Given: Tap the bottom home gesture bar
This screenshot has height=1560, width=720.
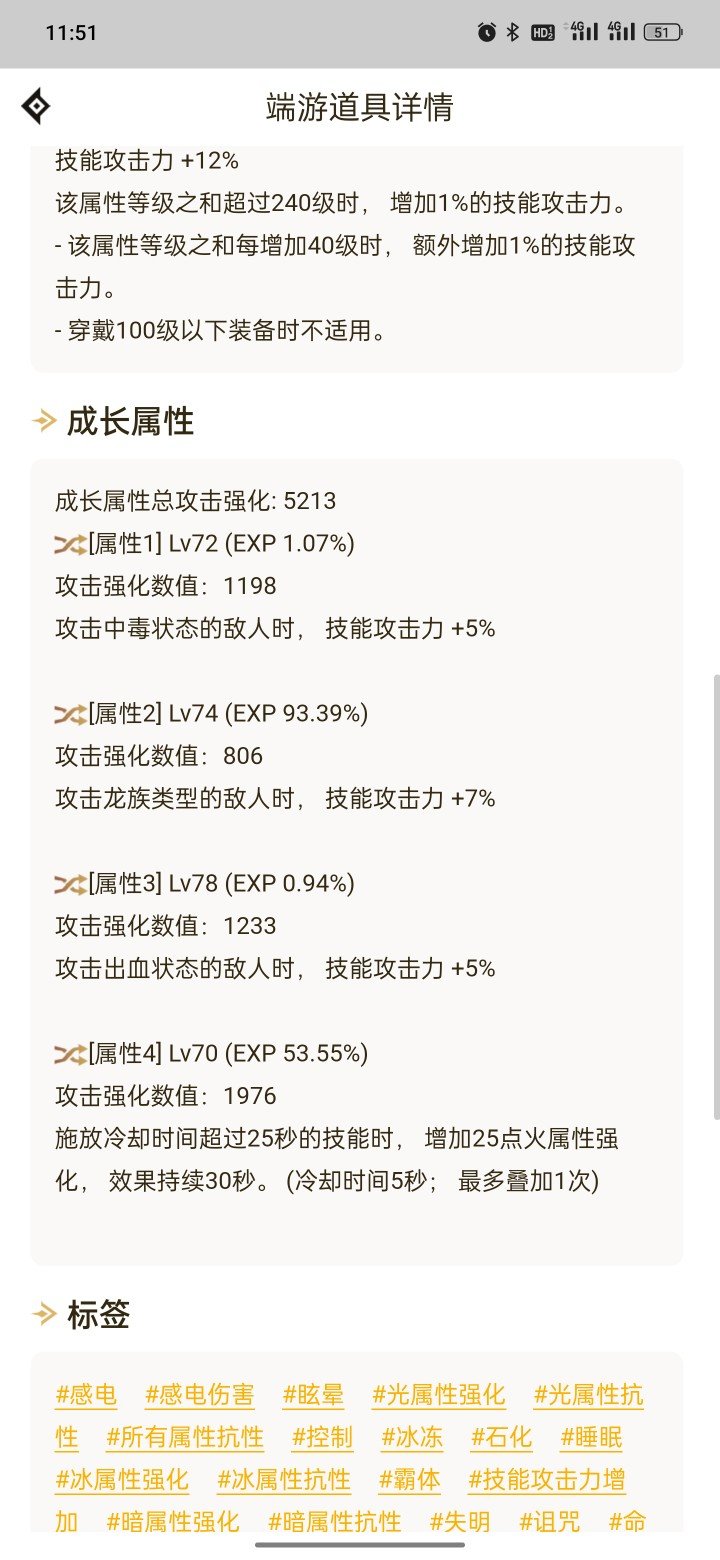Looking at the screenshot, I should [360, 1545].
